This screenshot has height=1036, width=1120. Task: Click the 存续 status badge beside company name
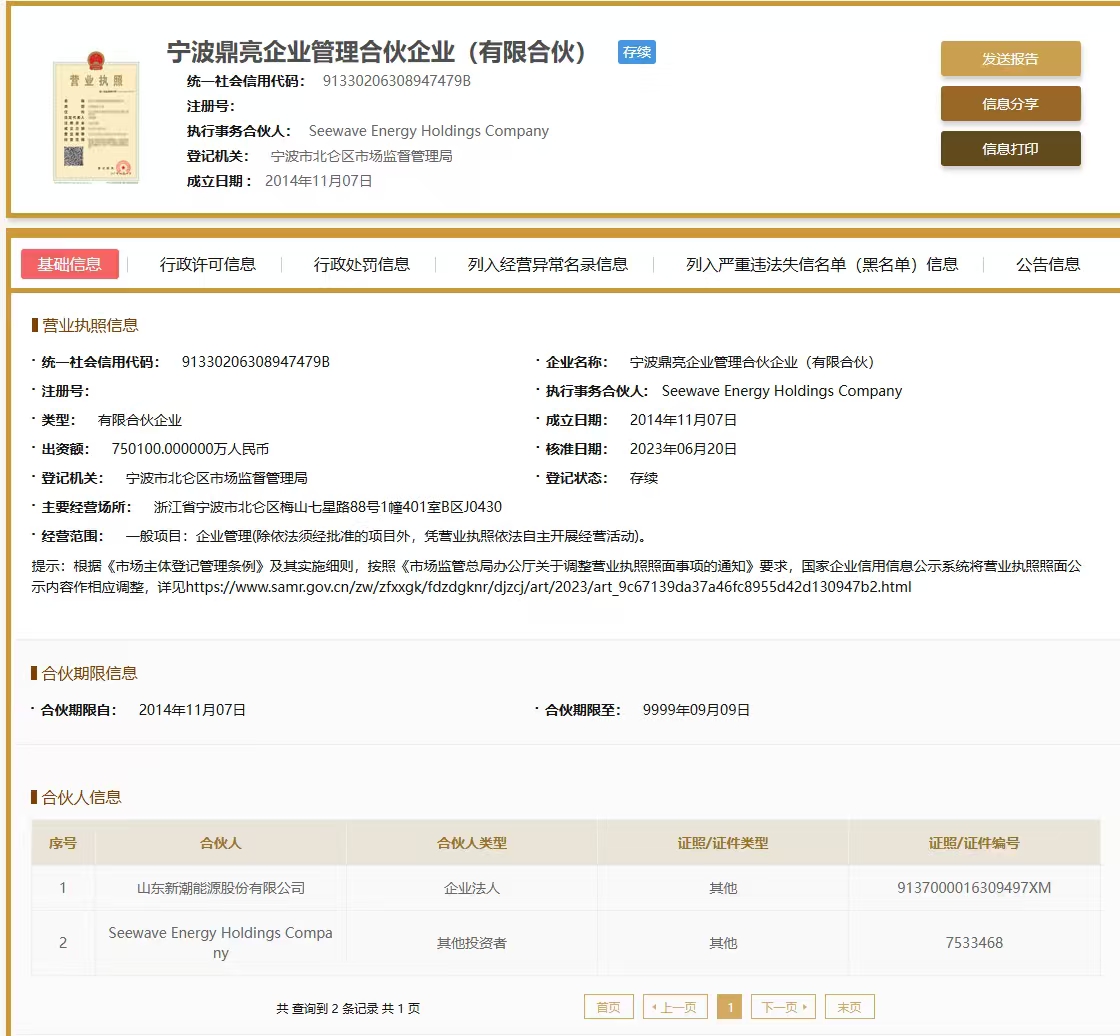pyautogui.click(x=636, y=52)
